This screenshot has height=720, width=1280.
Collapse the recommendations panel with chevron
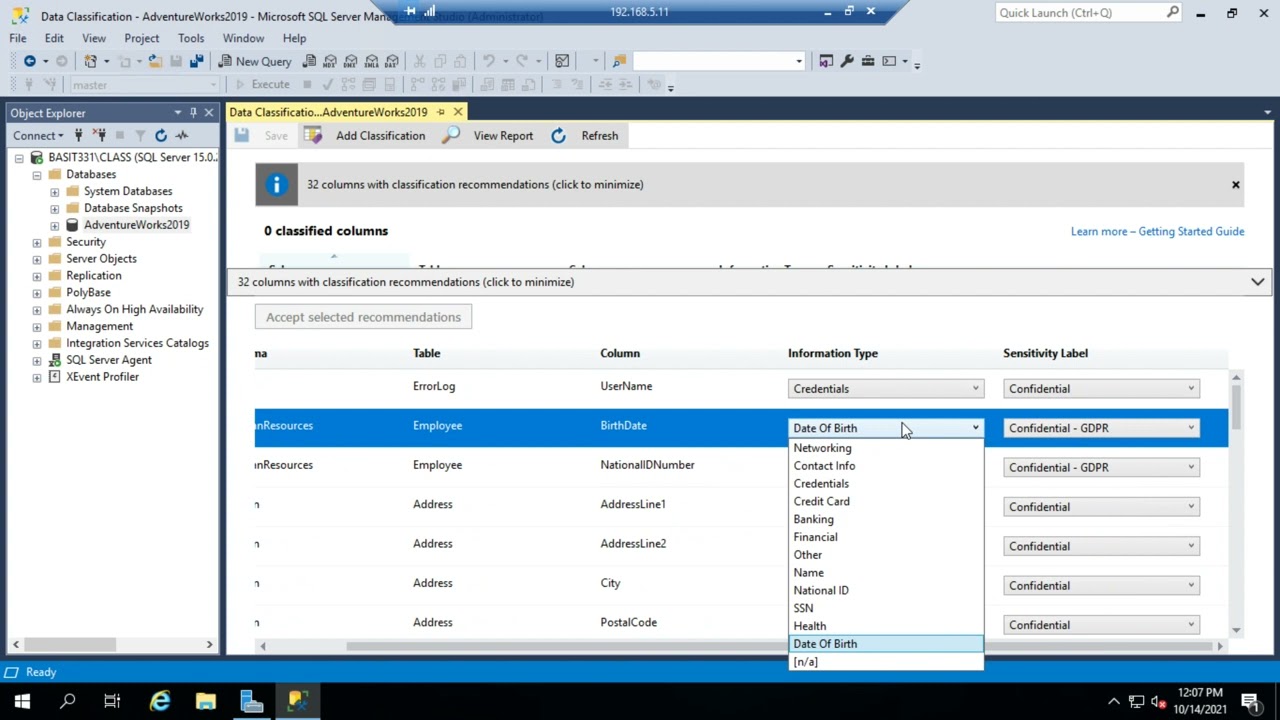pos(1257,282)
